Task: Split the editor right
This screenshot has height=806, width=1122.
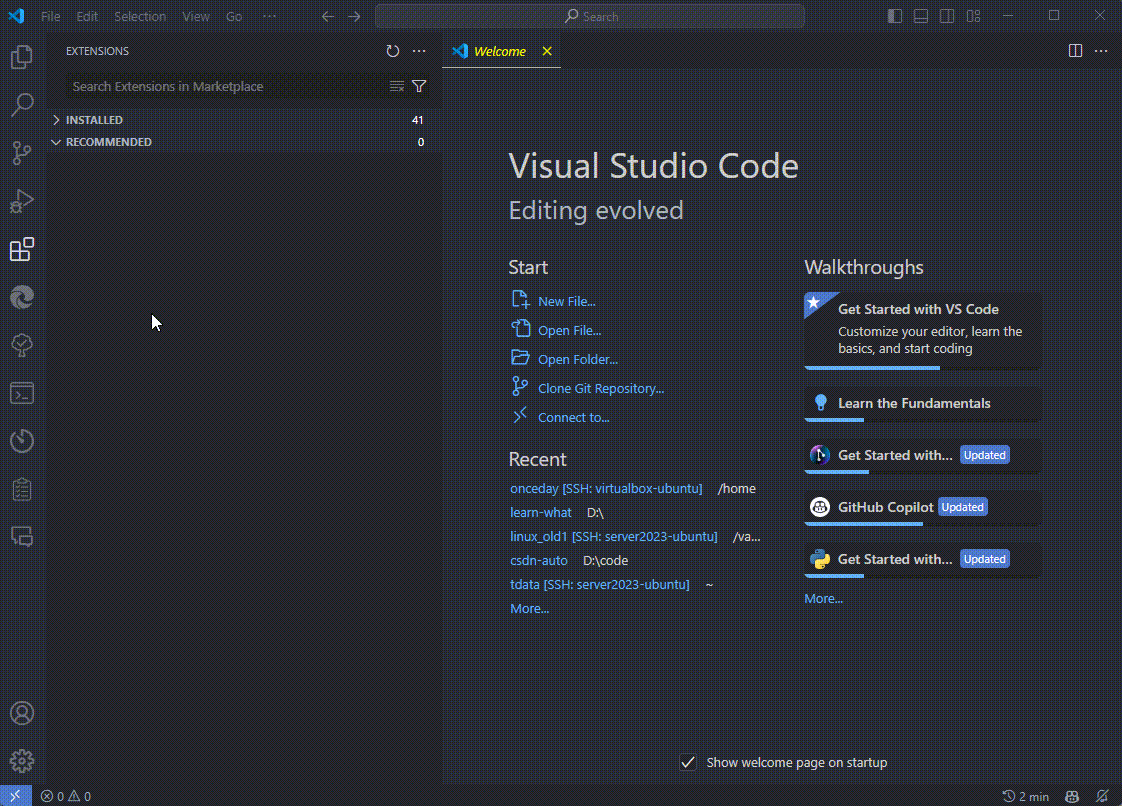Action: [x=1075, y=51]
